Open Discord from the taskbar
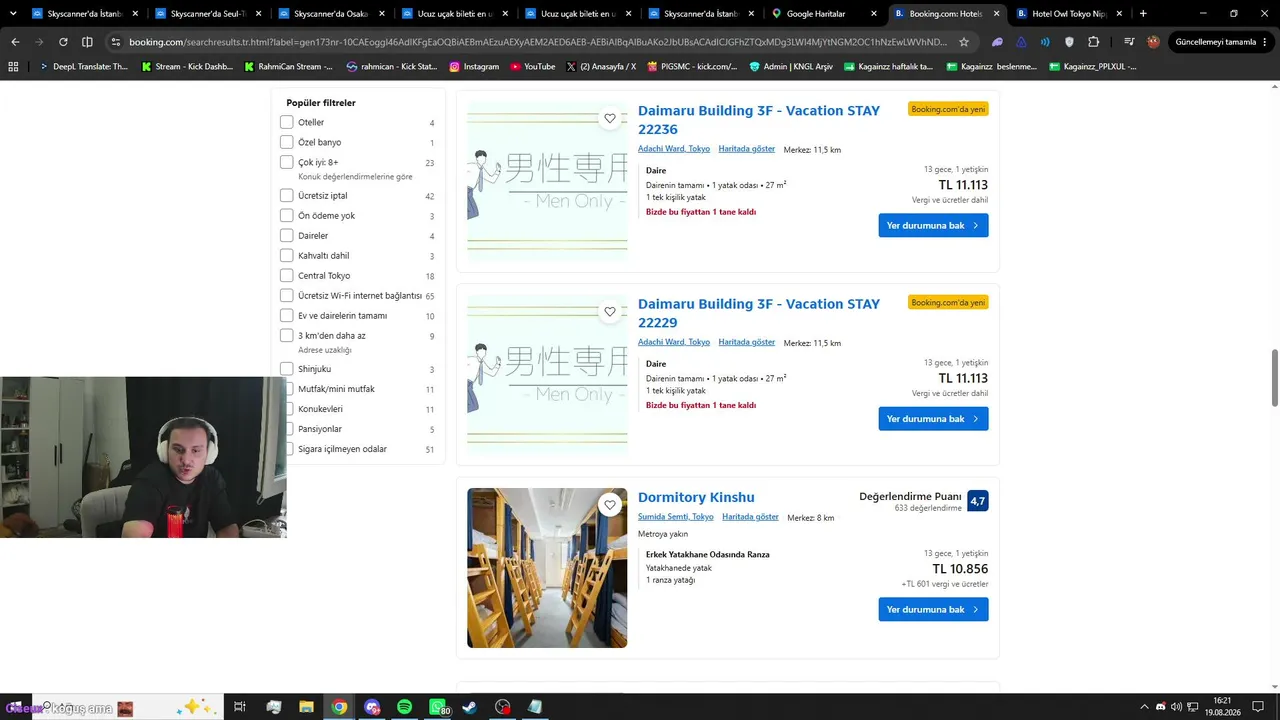Viewport: 1280px width, 720px height. point(372,707)
